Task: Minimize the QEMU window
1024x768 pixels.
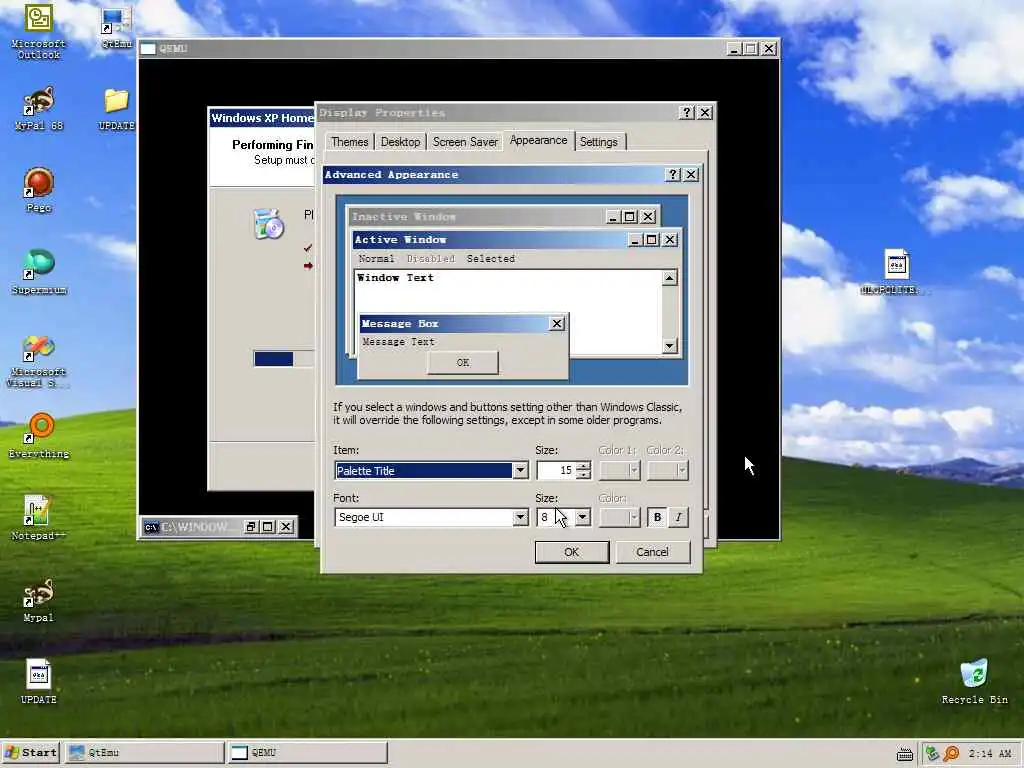Action: [734, 49]
